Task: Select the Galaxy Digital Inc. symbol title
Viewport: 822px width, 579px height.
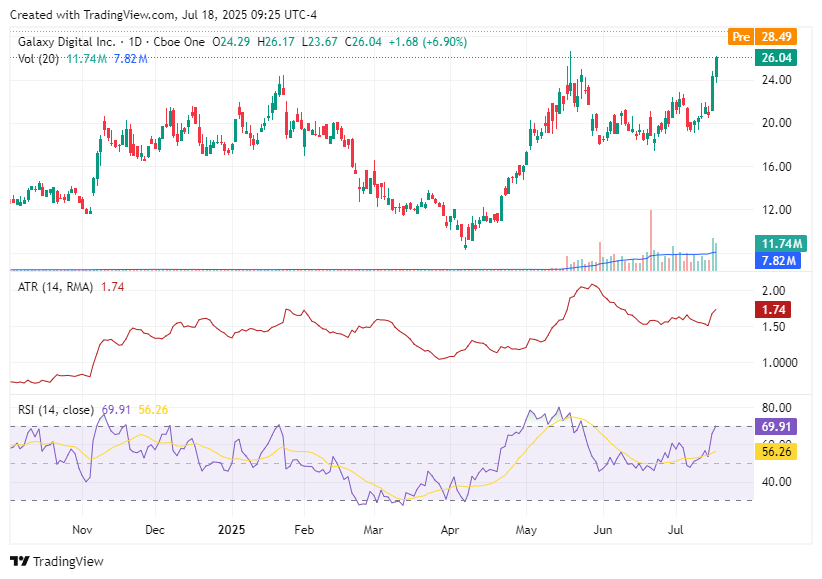Action: pos(67,42)
